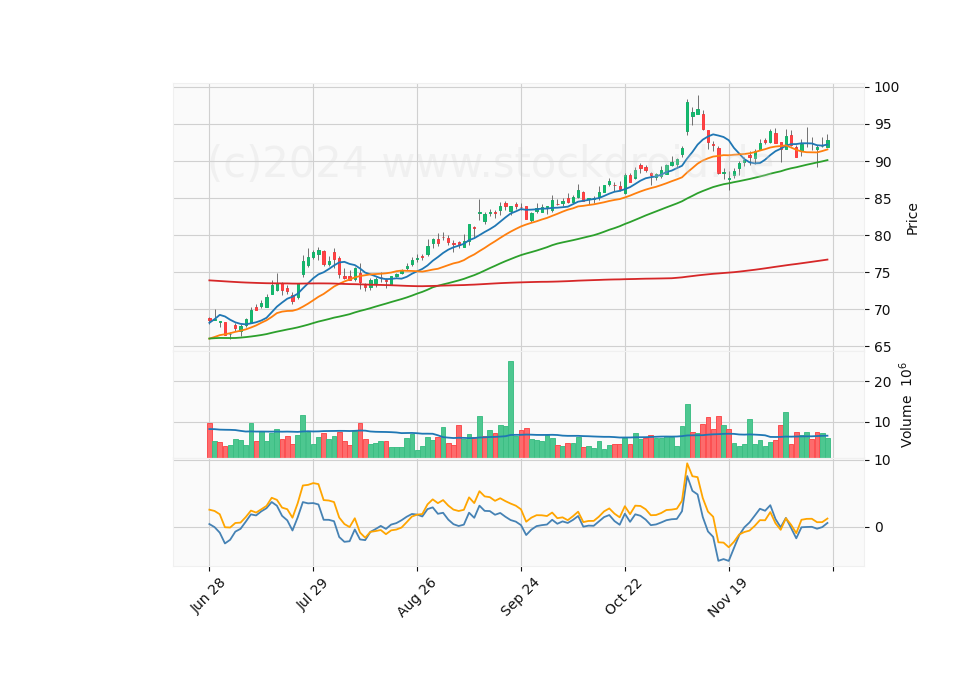Click the price axis value 85
Image resolution: width=960 pixels, height=690 pixels.
coord(883,199)
